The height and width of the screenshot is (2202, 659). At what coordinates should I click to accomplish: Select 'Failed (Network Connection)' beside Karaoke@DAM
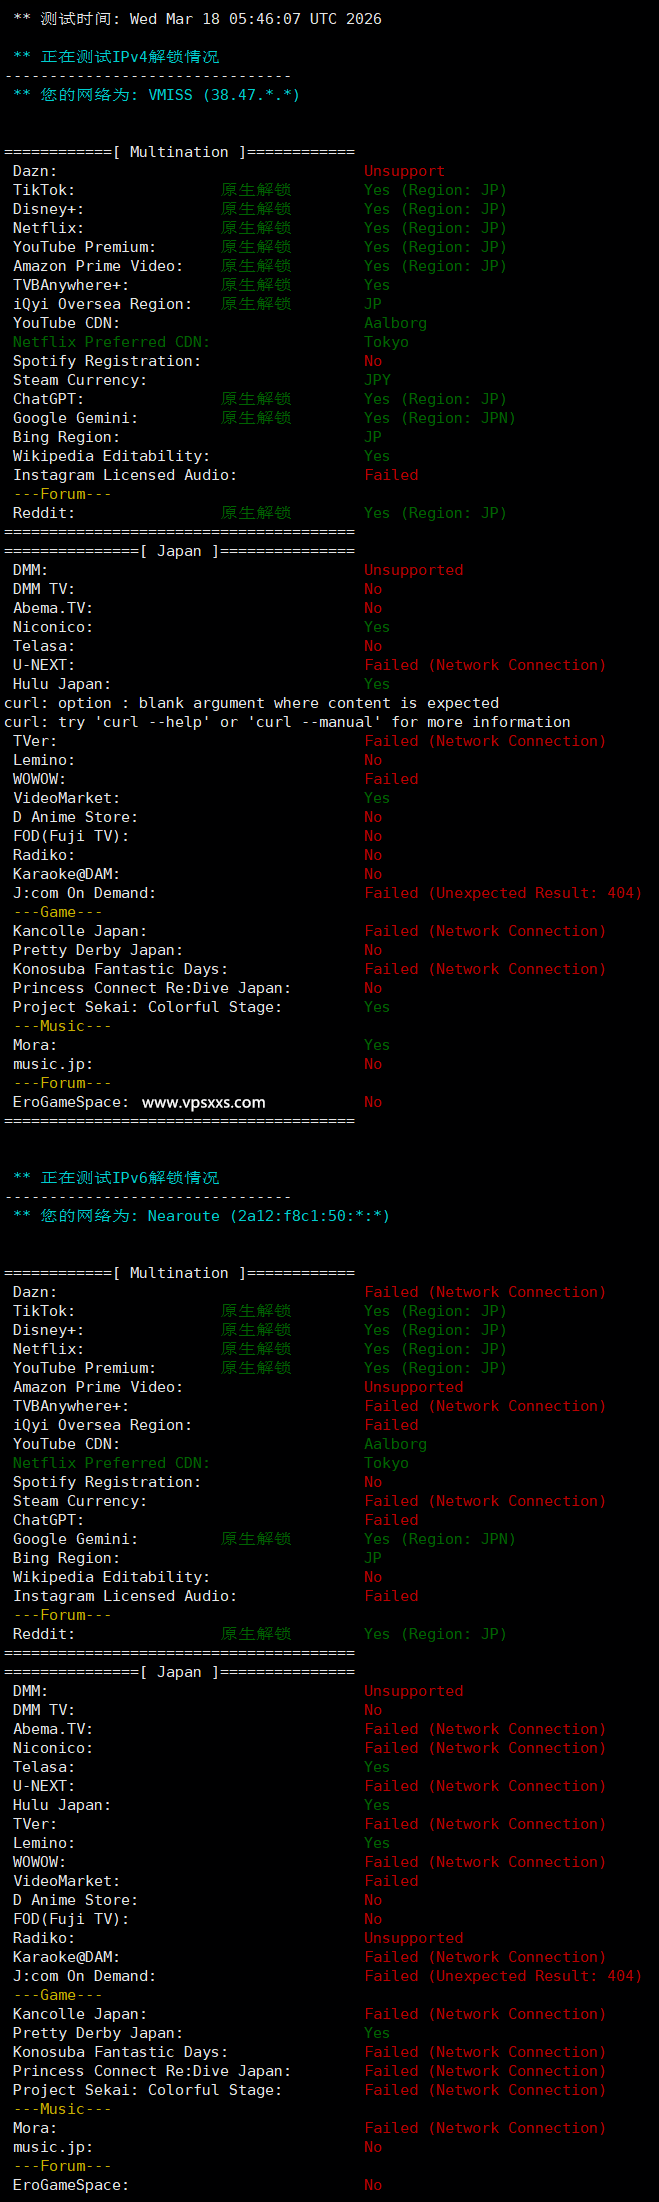coord(485,1957)
